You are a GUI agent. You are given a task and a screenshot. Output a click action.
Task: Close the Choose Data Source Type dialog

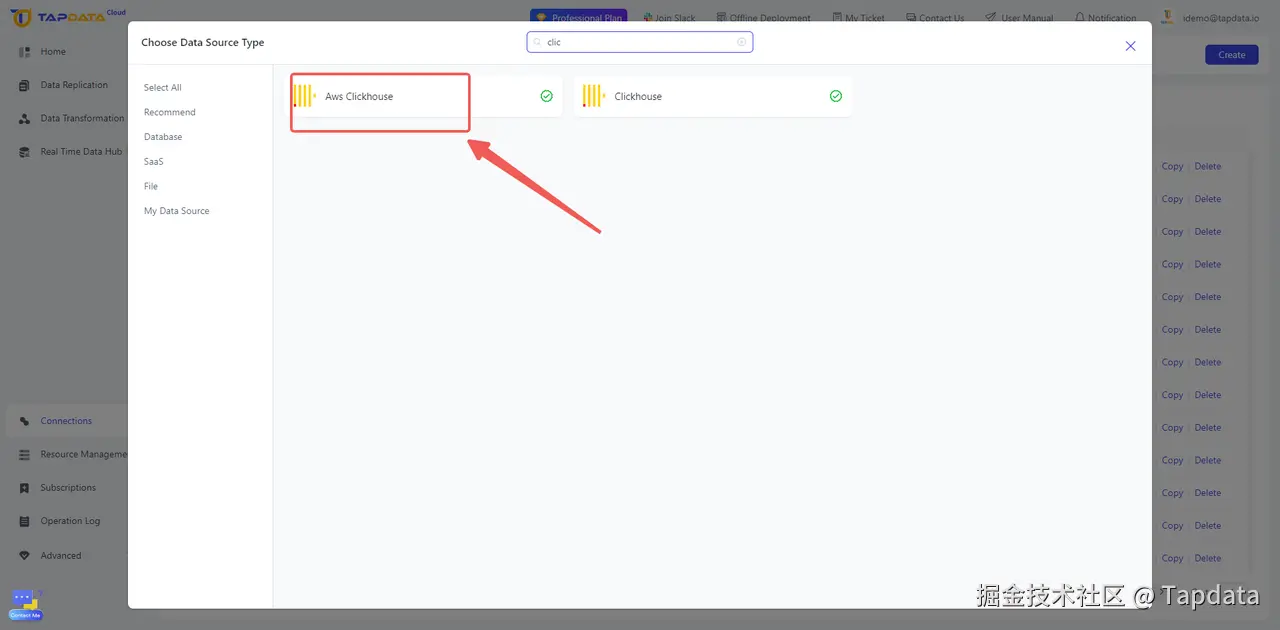tap(1130, 46)
